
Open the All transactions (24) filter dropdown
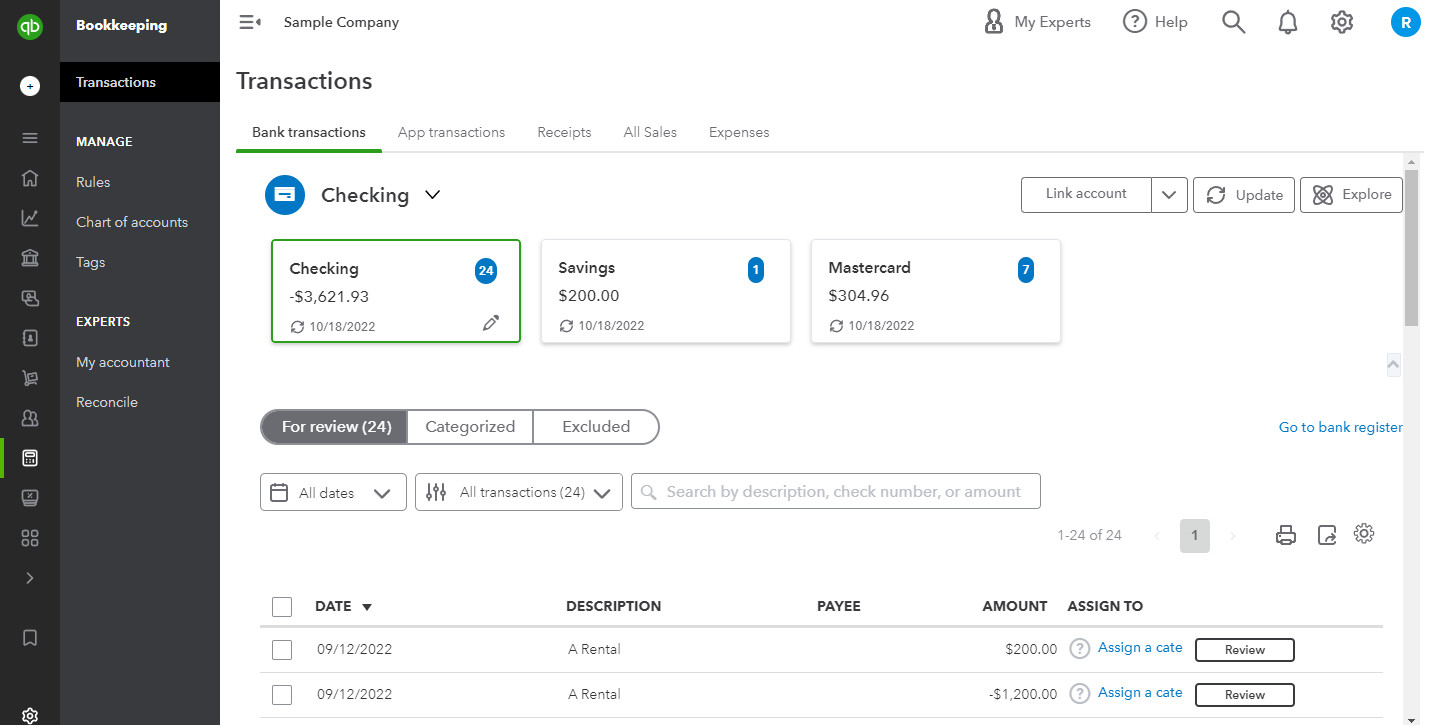pos(519,492)
